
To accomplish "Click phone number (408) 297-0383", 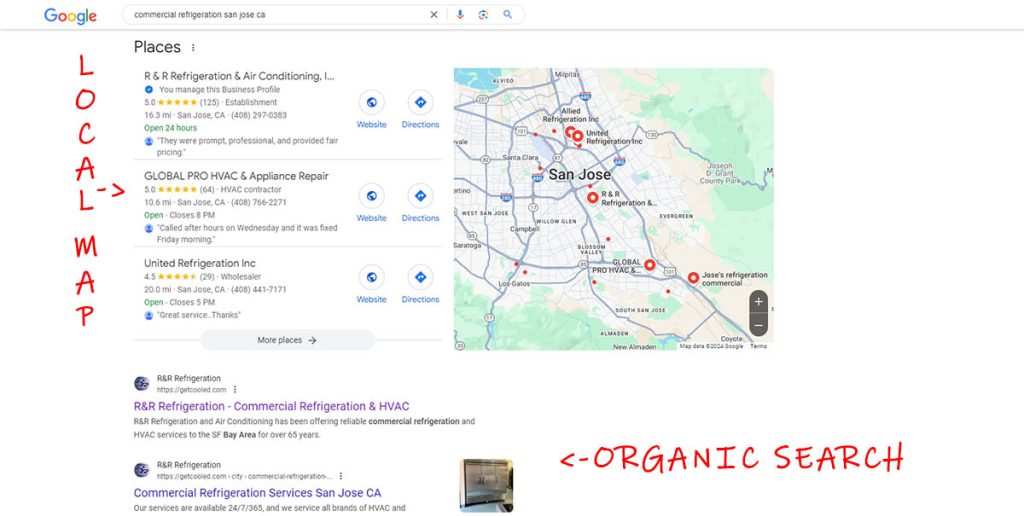I will pyautogui.click(x=259, y=115).
